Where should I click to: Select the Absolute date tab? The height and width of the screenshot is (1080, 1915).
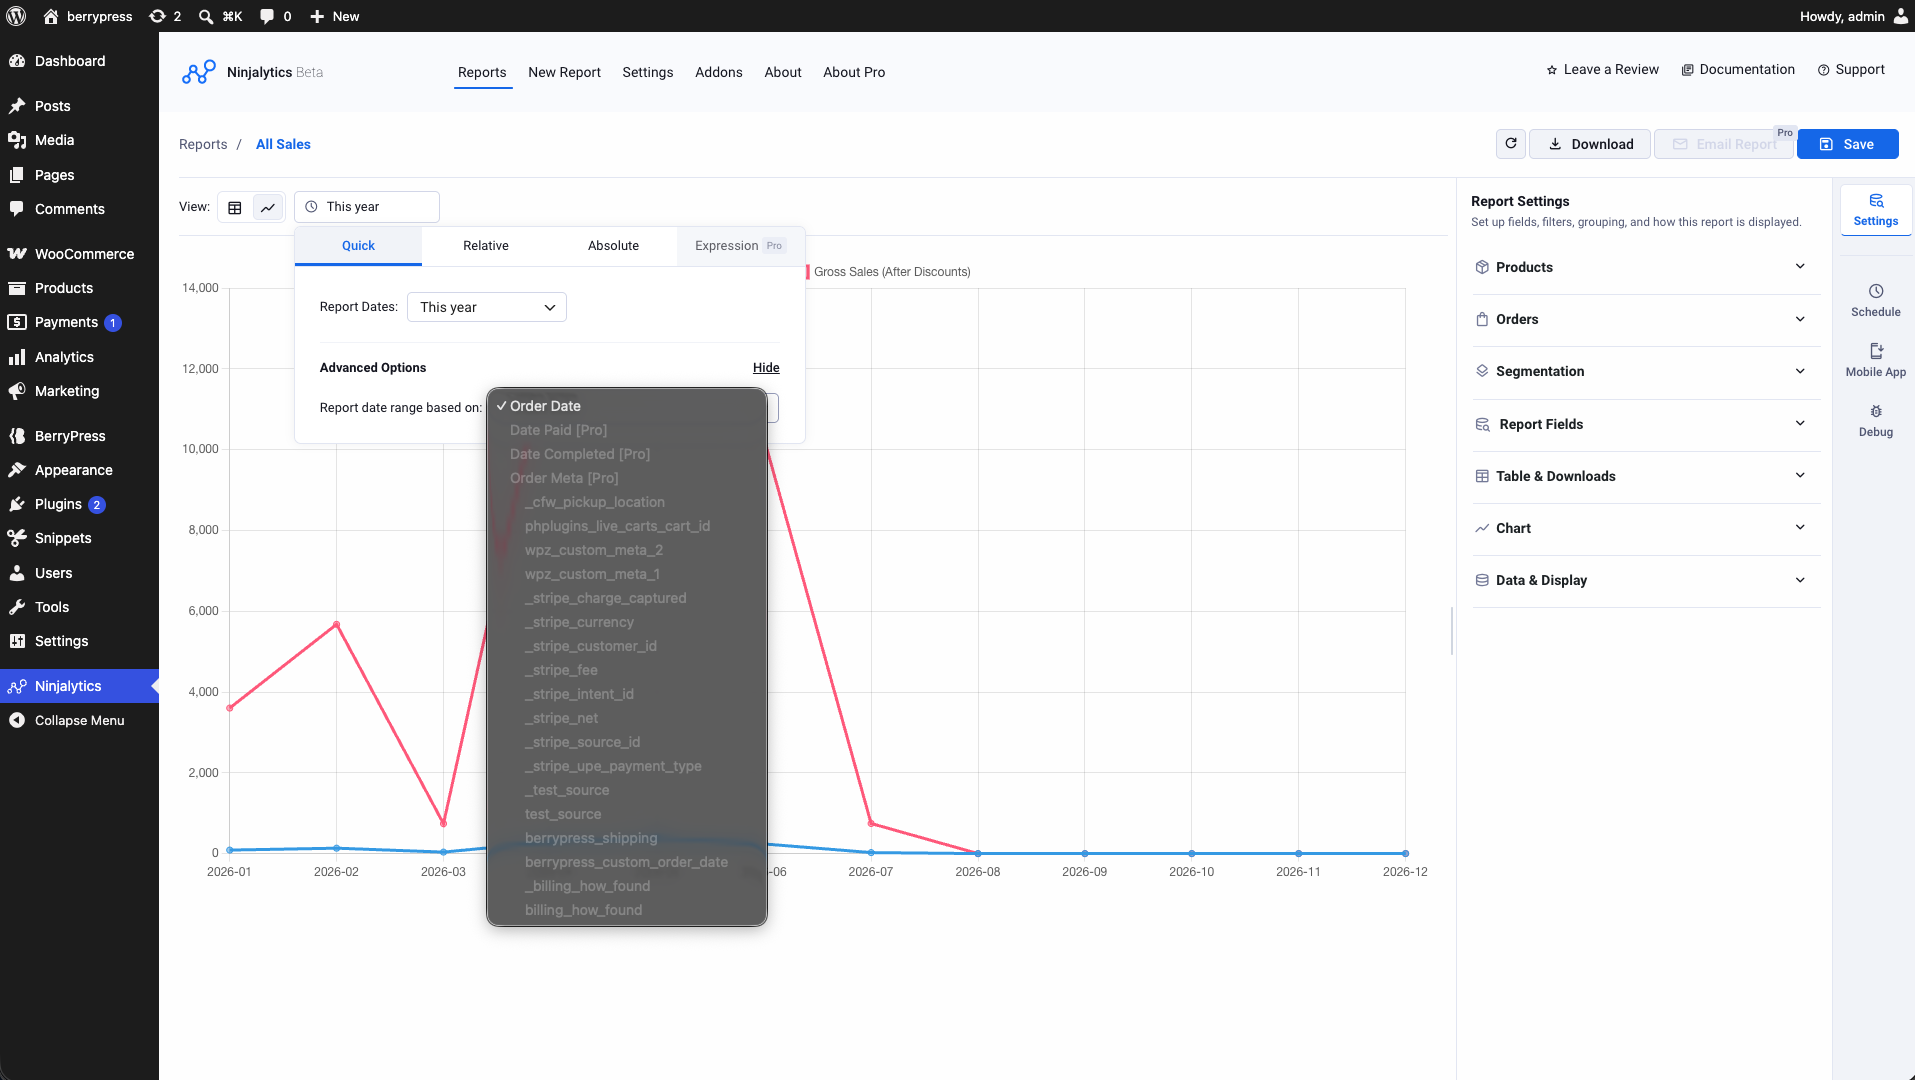coord(613,246)
